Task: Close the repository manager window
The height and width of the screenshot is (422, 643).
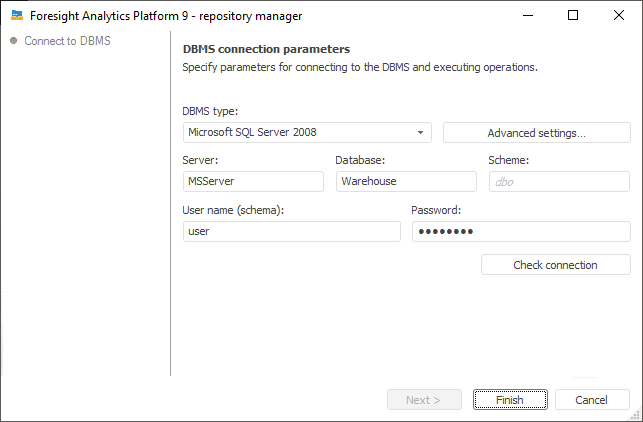Action: 619,16
